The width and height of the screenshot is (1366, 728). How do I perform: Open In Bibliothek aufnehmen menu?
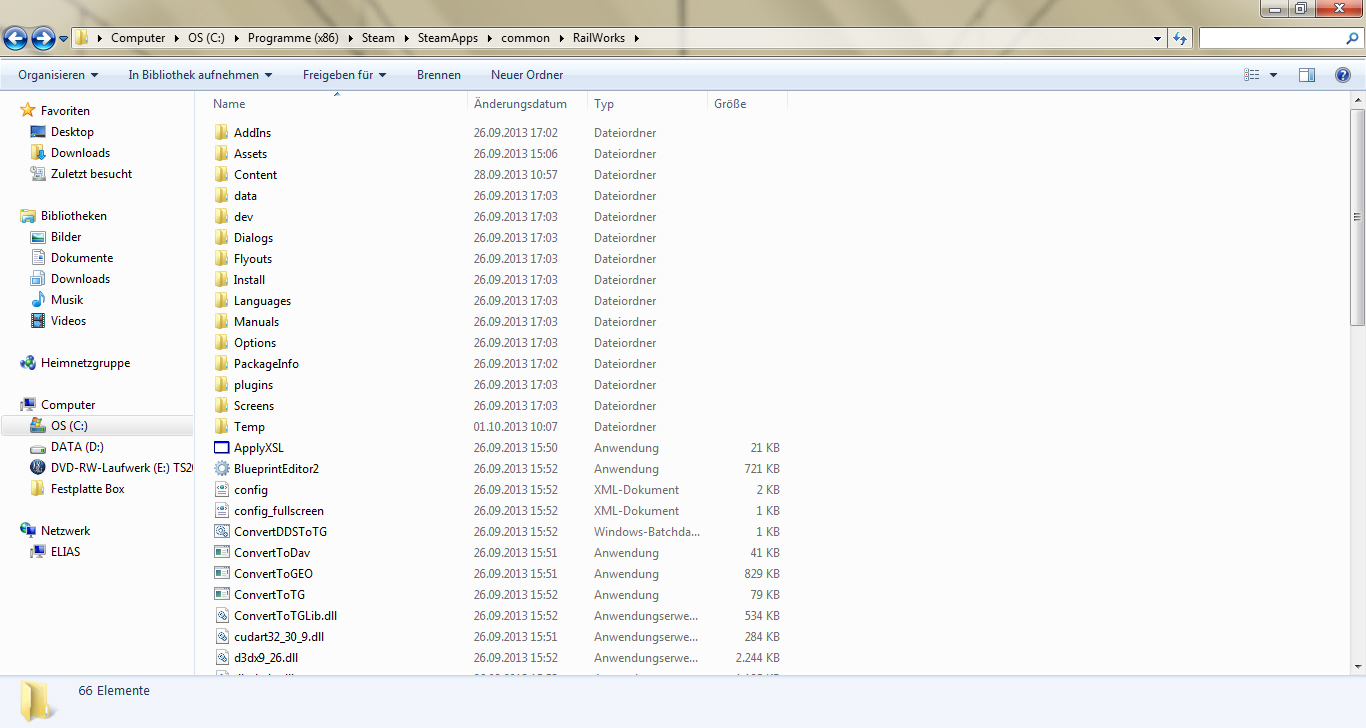[200, 75]
